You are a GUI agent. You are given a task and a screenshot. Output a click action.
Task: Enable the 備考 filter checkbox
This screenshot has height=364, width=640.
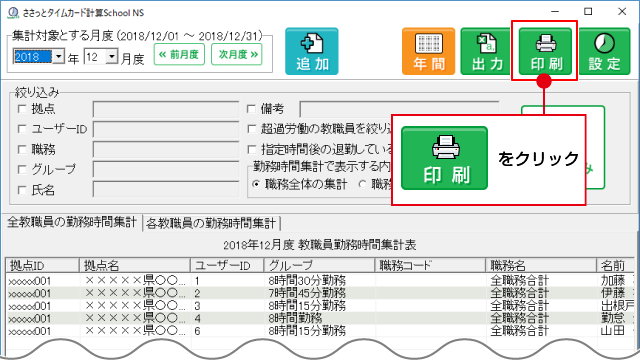coord(251,109)
